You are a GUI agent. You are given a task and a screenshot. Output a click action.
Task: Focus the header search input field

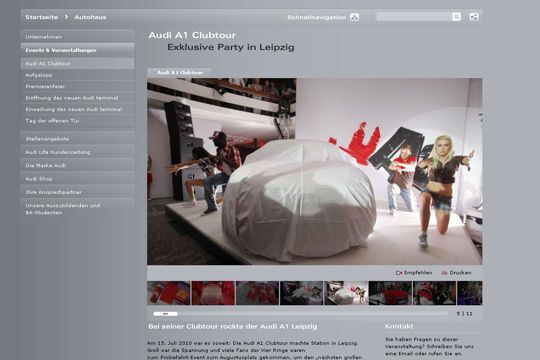pos(414,17)
